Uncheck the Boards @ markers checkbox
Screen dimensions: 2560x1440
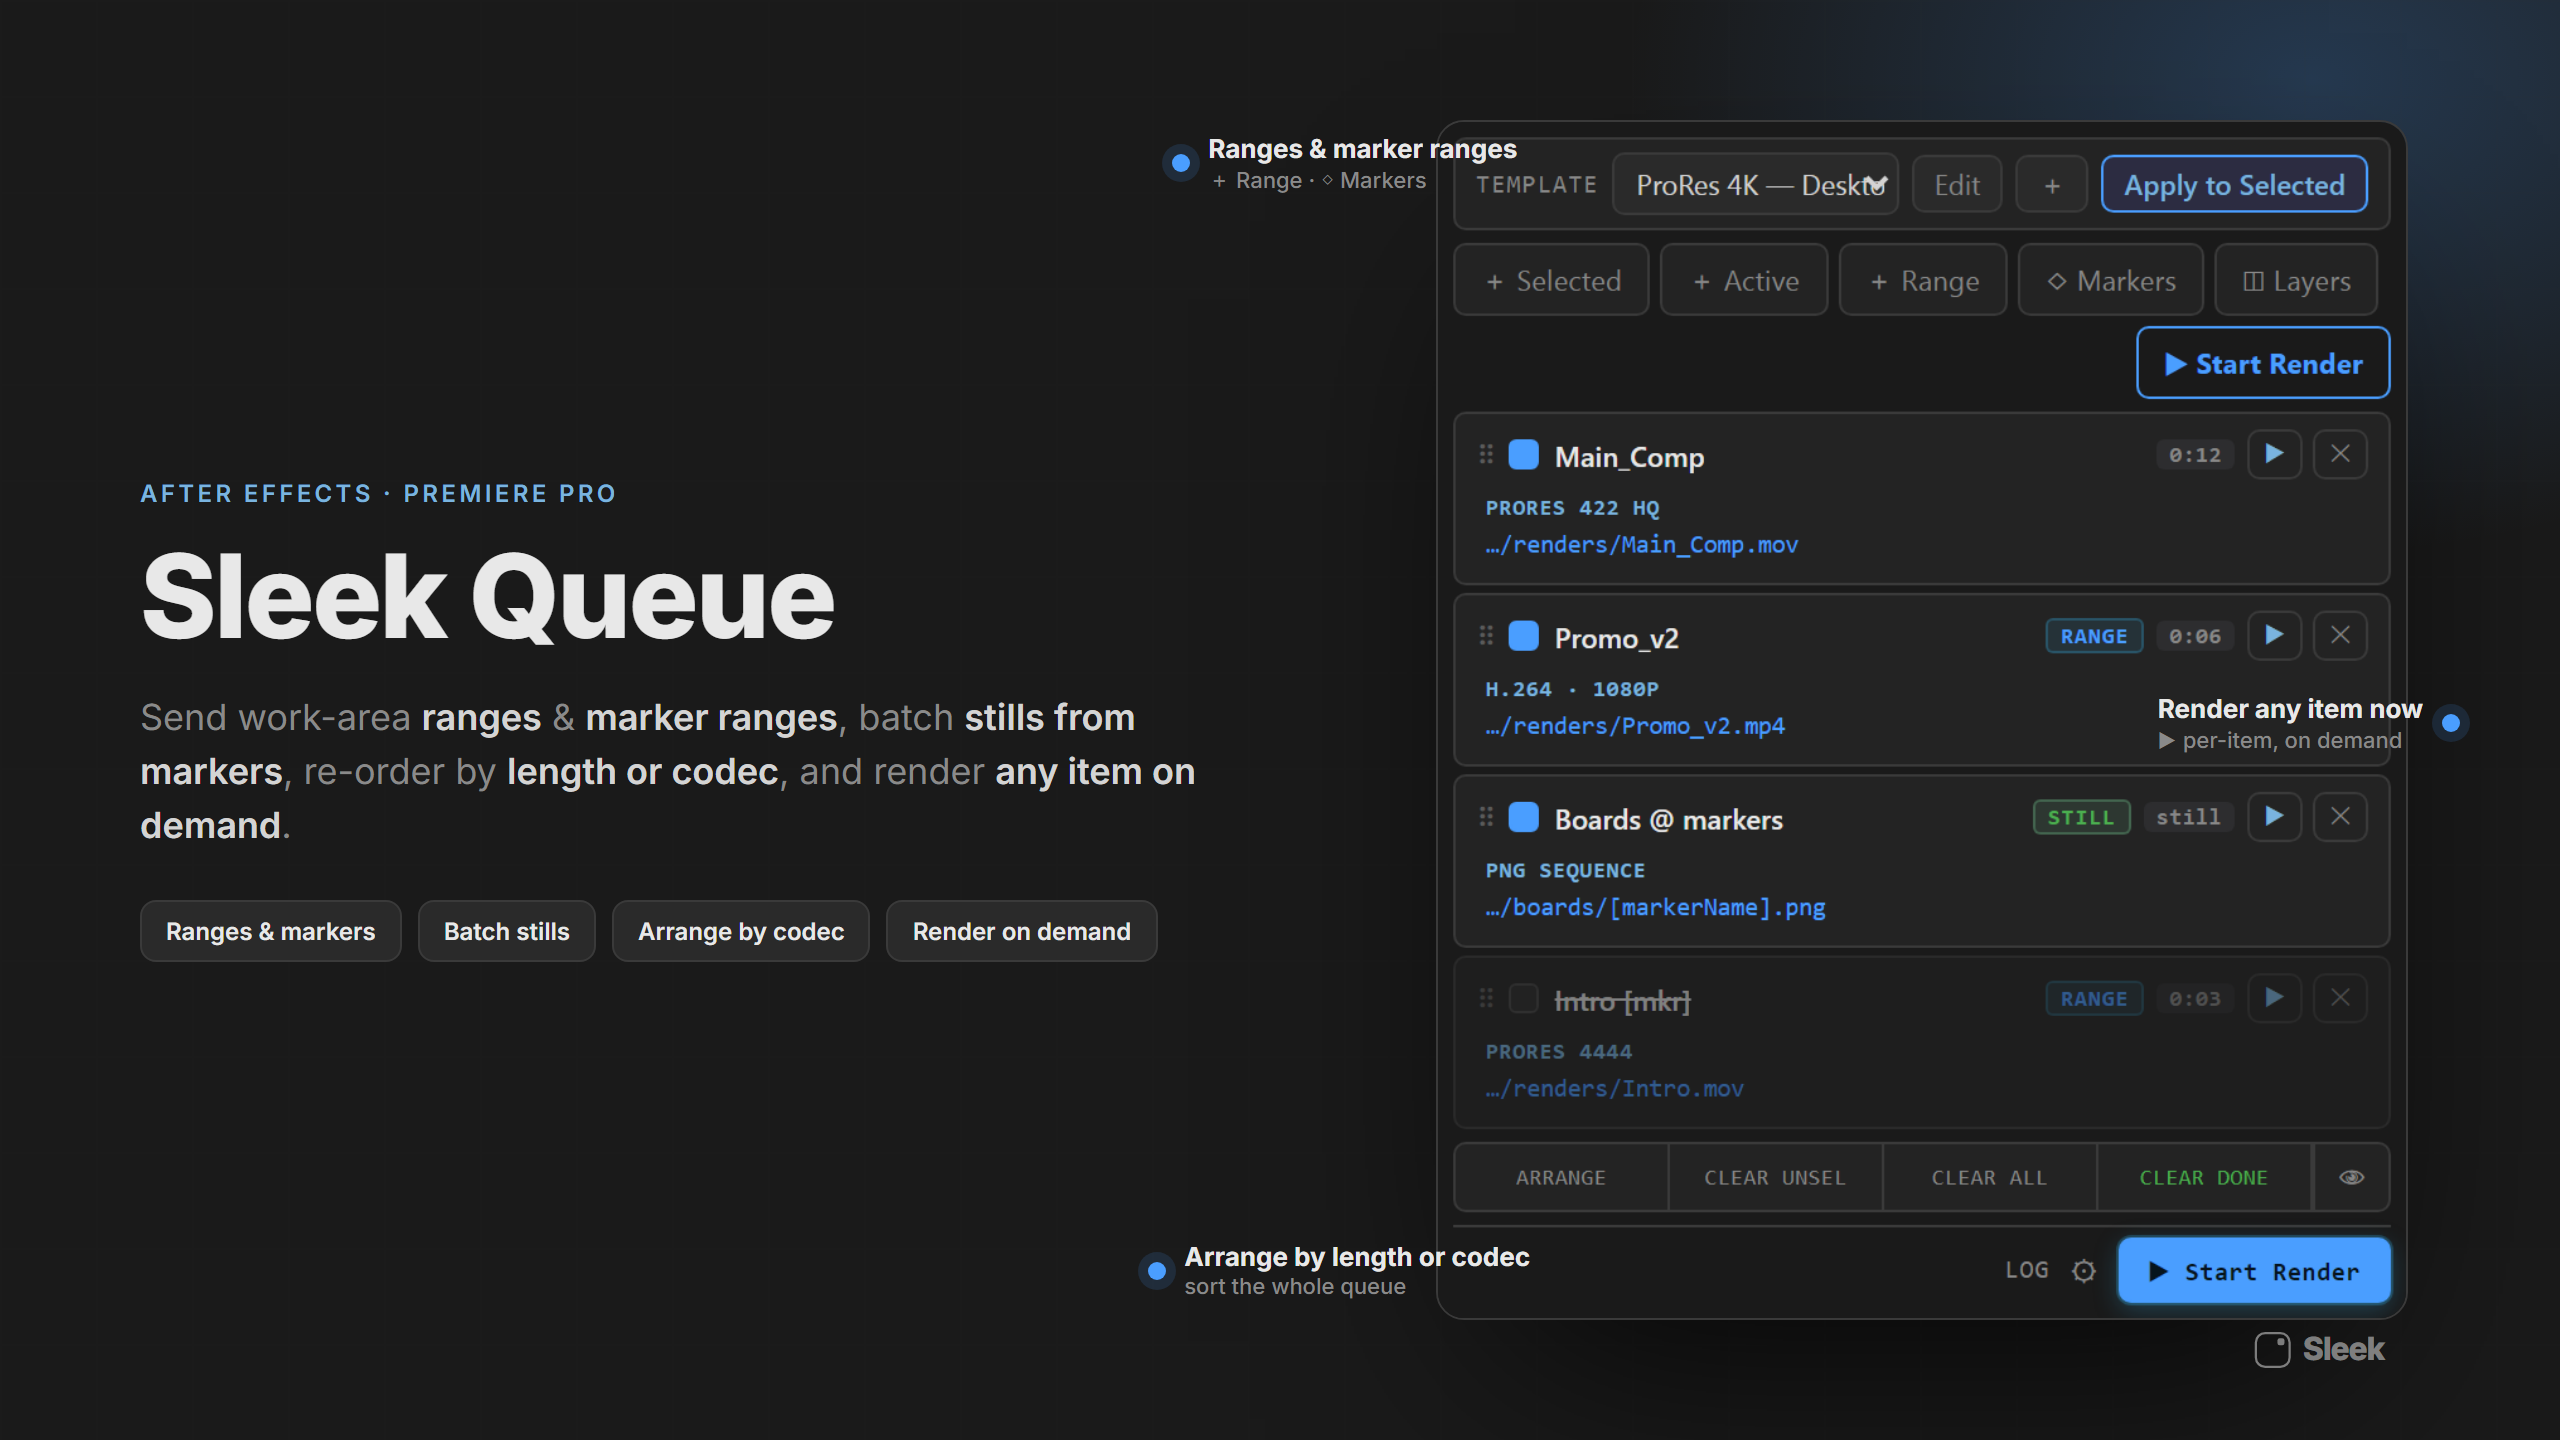pos(1523,817)
